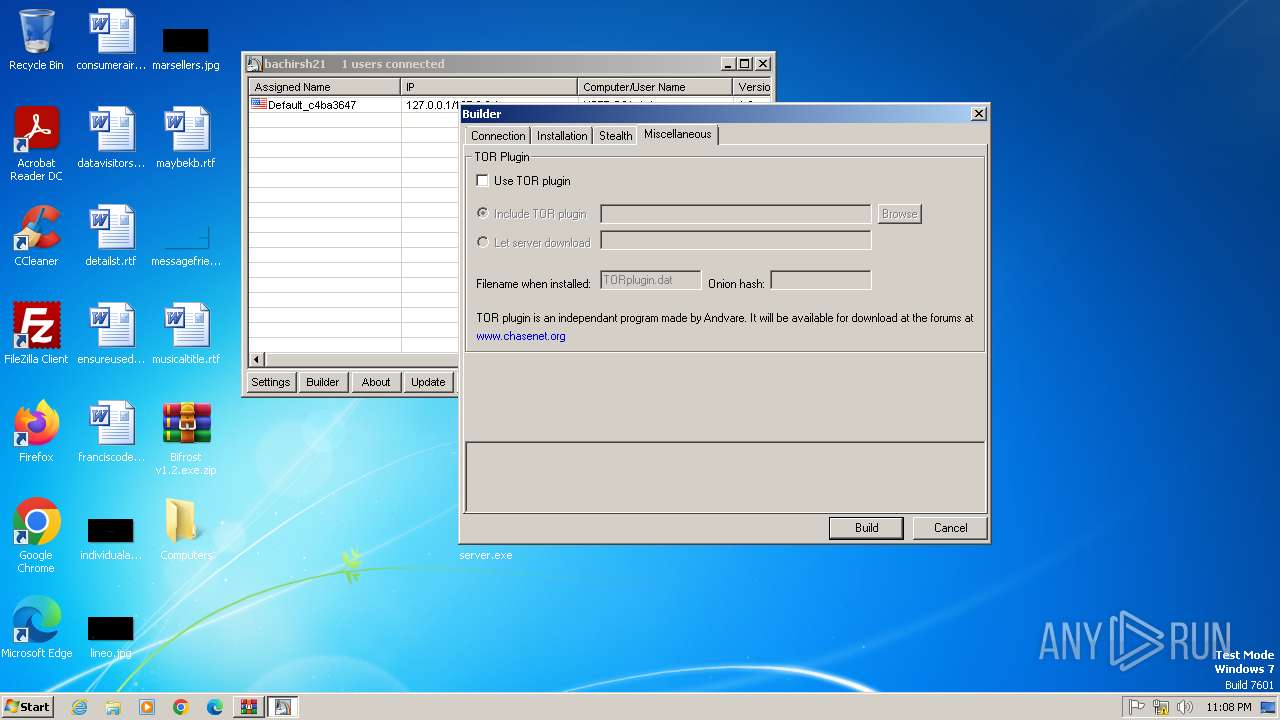1280x720 pixels.
Task: Open detailst.rtf desktop file
Action: (x=111, y=237)
